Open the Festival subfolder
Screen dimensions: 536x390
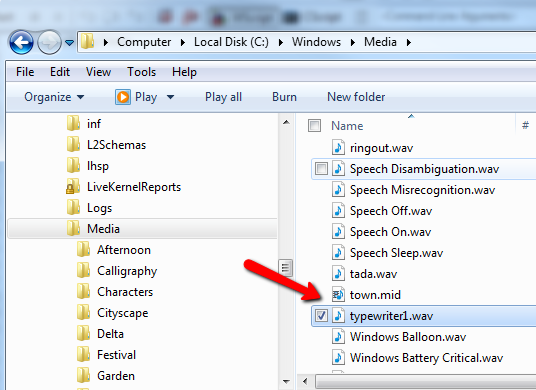[116, 355]
